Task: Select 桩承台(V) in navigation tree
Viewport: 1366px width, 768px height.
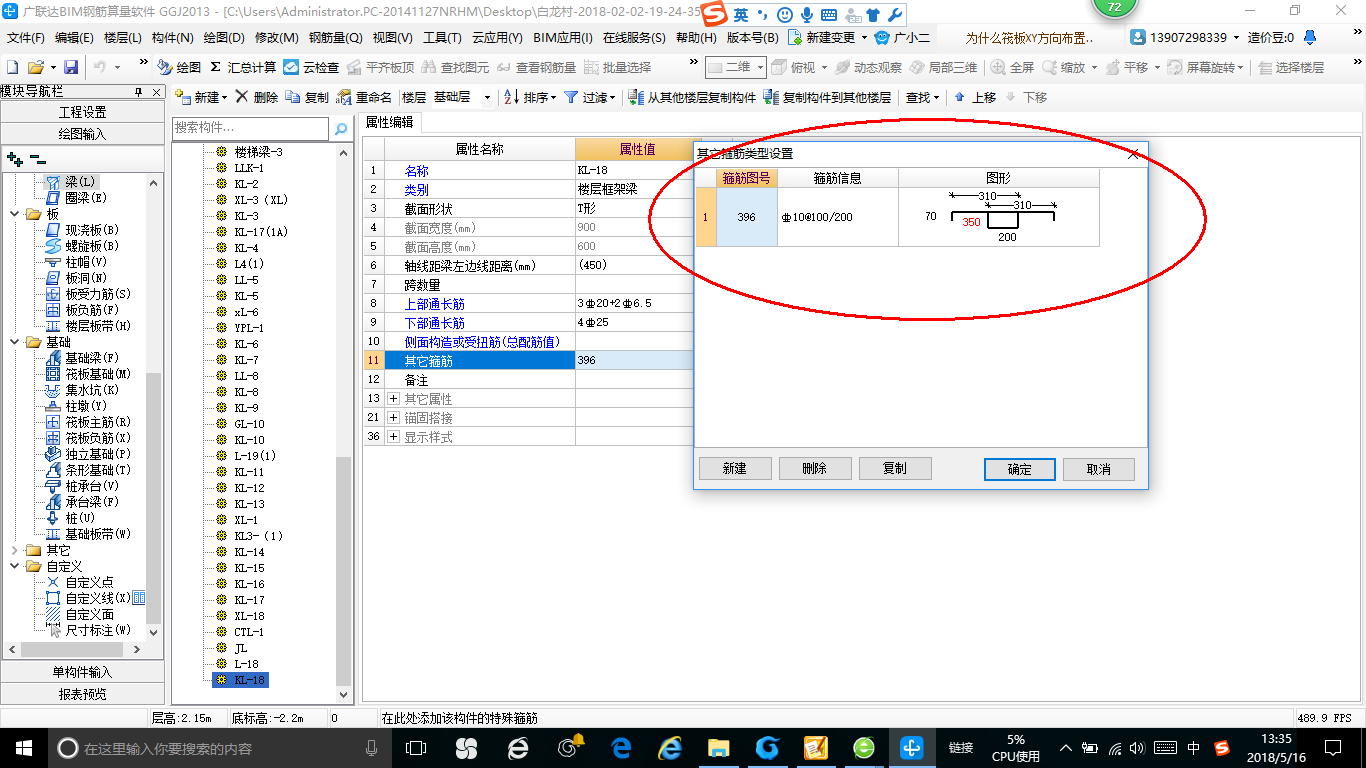Action: click(x=82, y=486)
